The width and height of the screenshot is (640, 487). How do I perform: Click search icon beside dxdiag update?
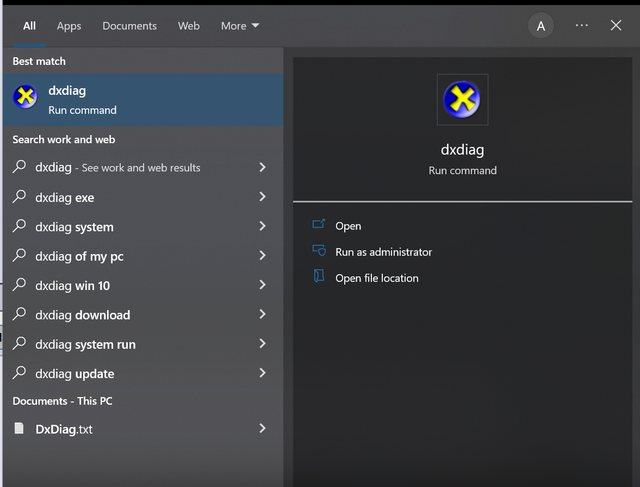point(19,373)
